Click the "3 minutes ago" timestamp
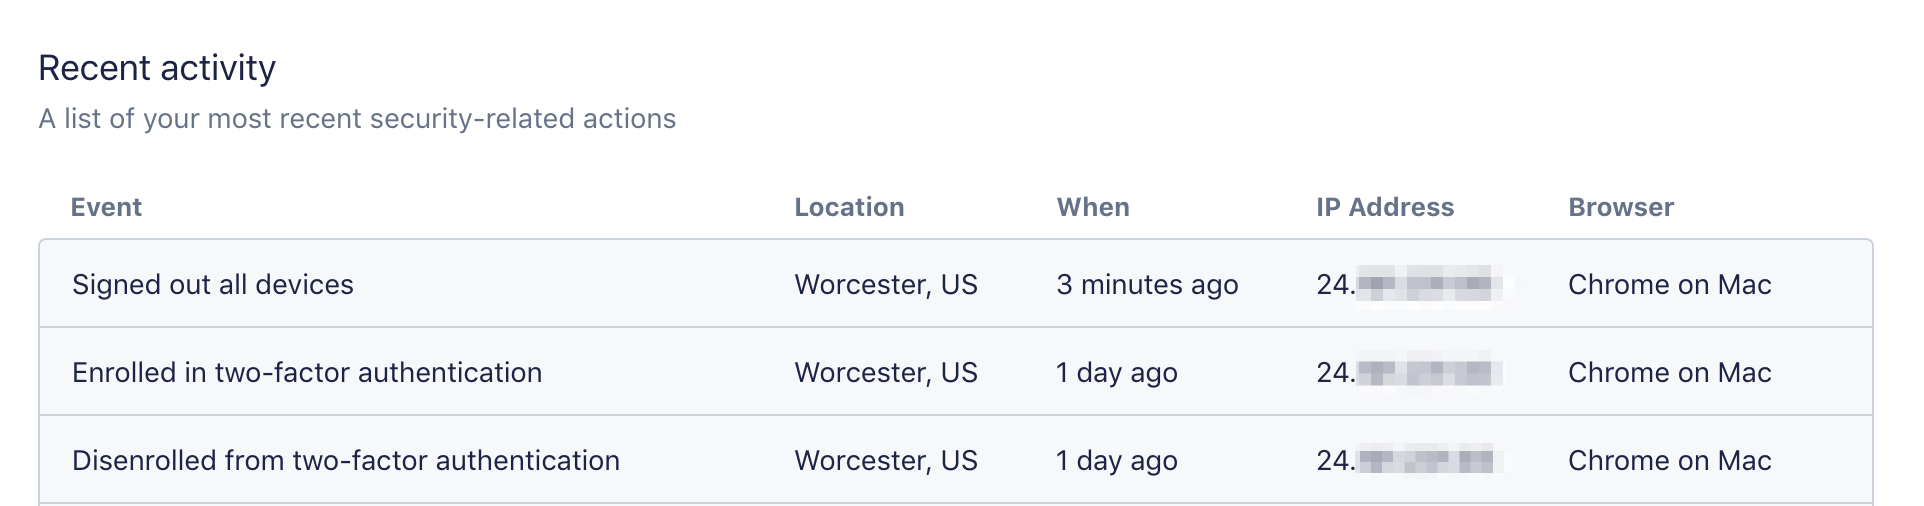This screenshot has height=506, width=1924. 1147,285
